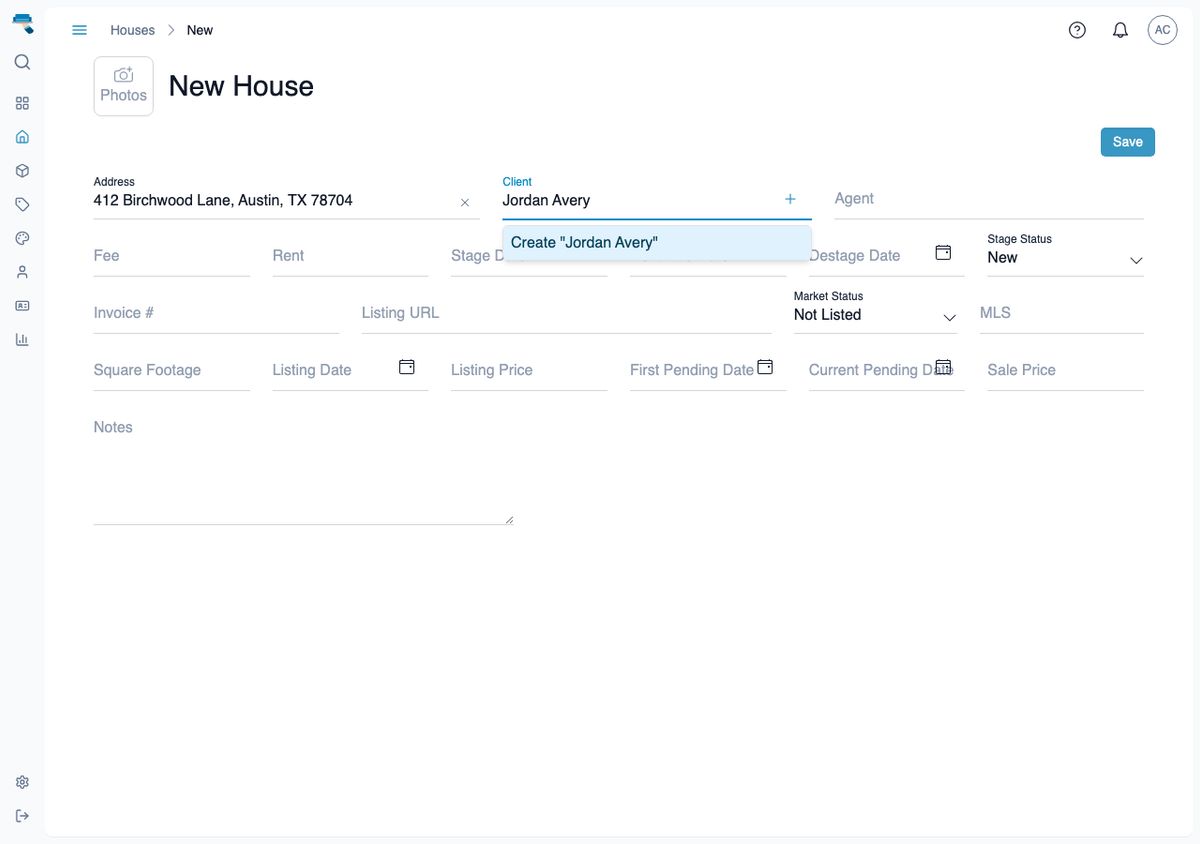Click the logout icon in sidebar
Screen dimensions: 1200x844
22,816
